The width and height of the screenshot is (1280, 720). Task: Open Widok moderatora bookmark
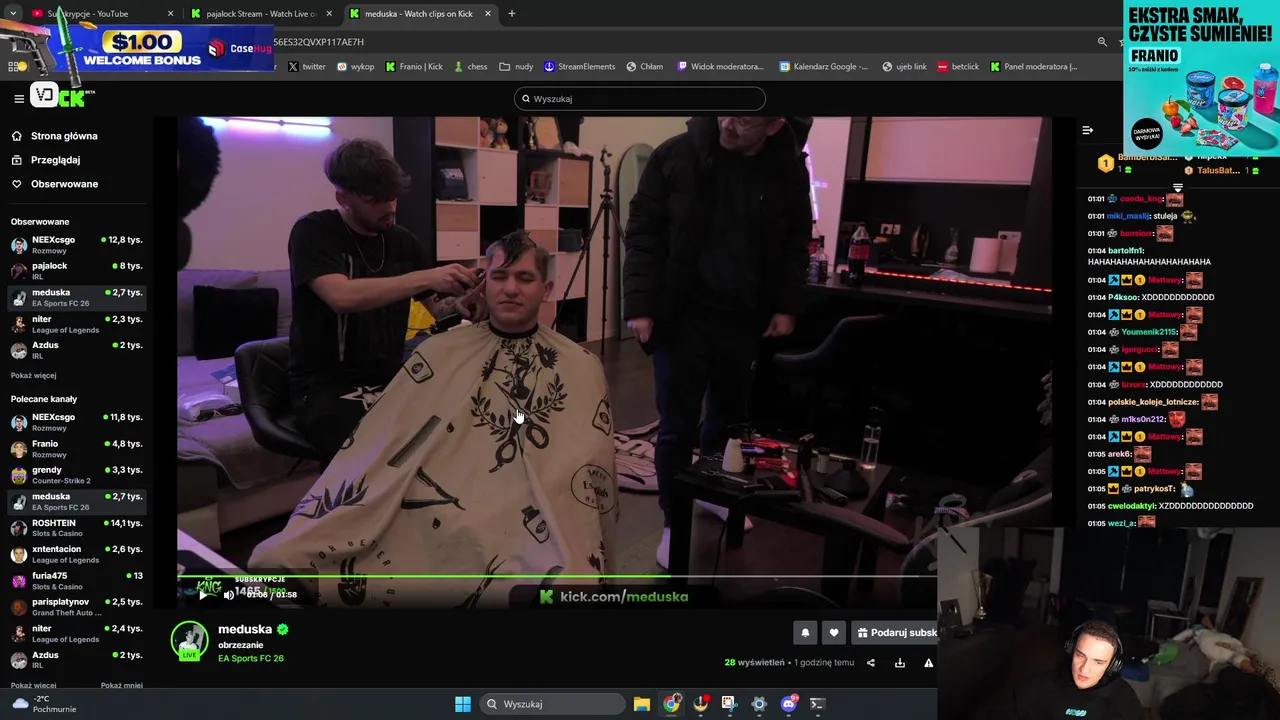click(721, 67)
